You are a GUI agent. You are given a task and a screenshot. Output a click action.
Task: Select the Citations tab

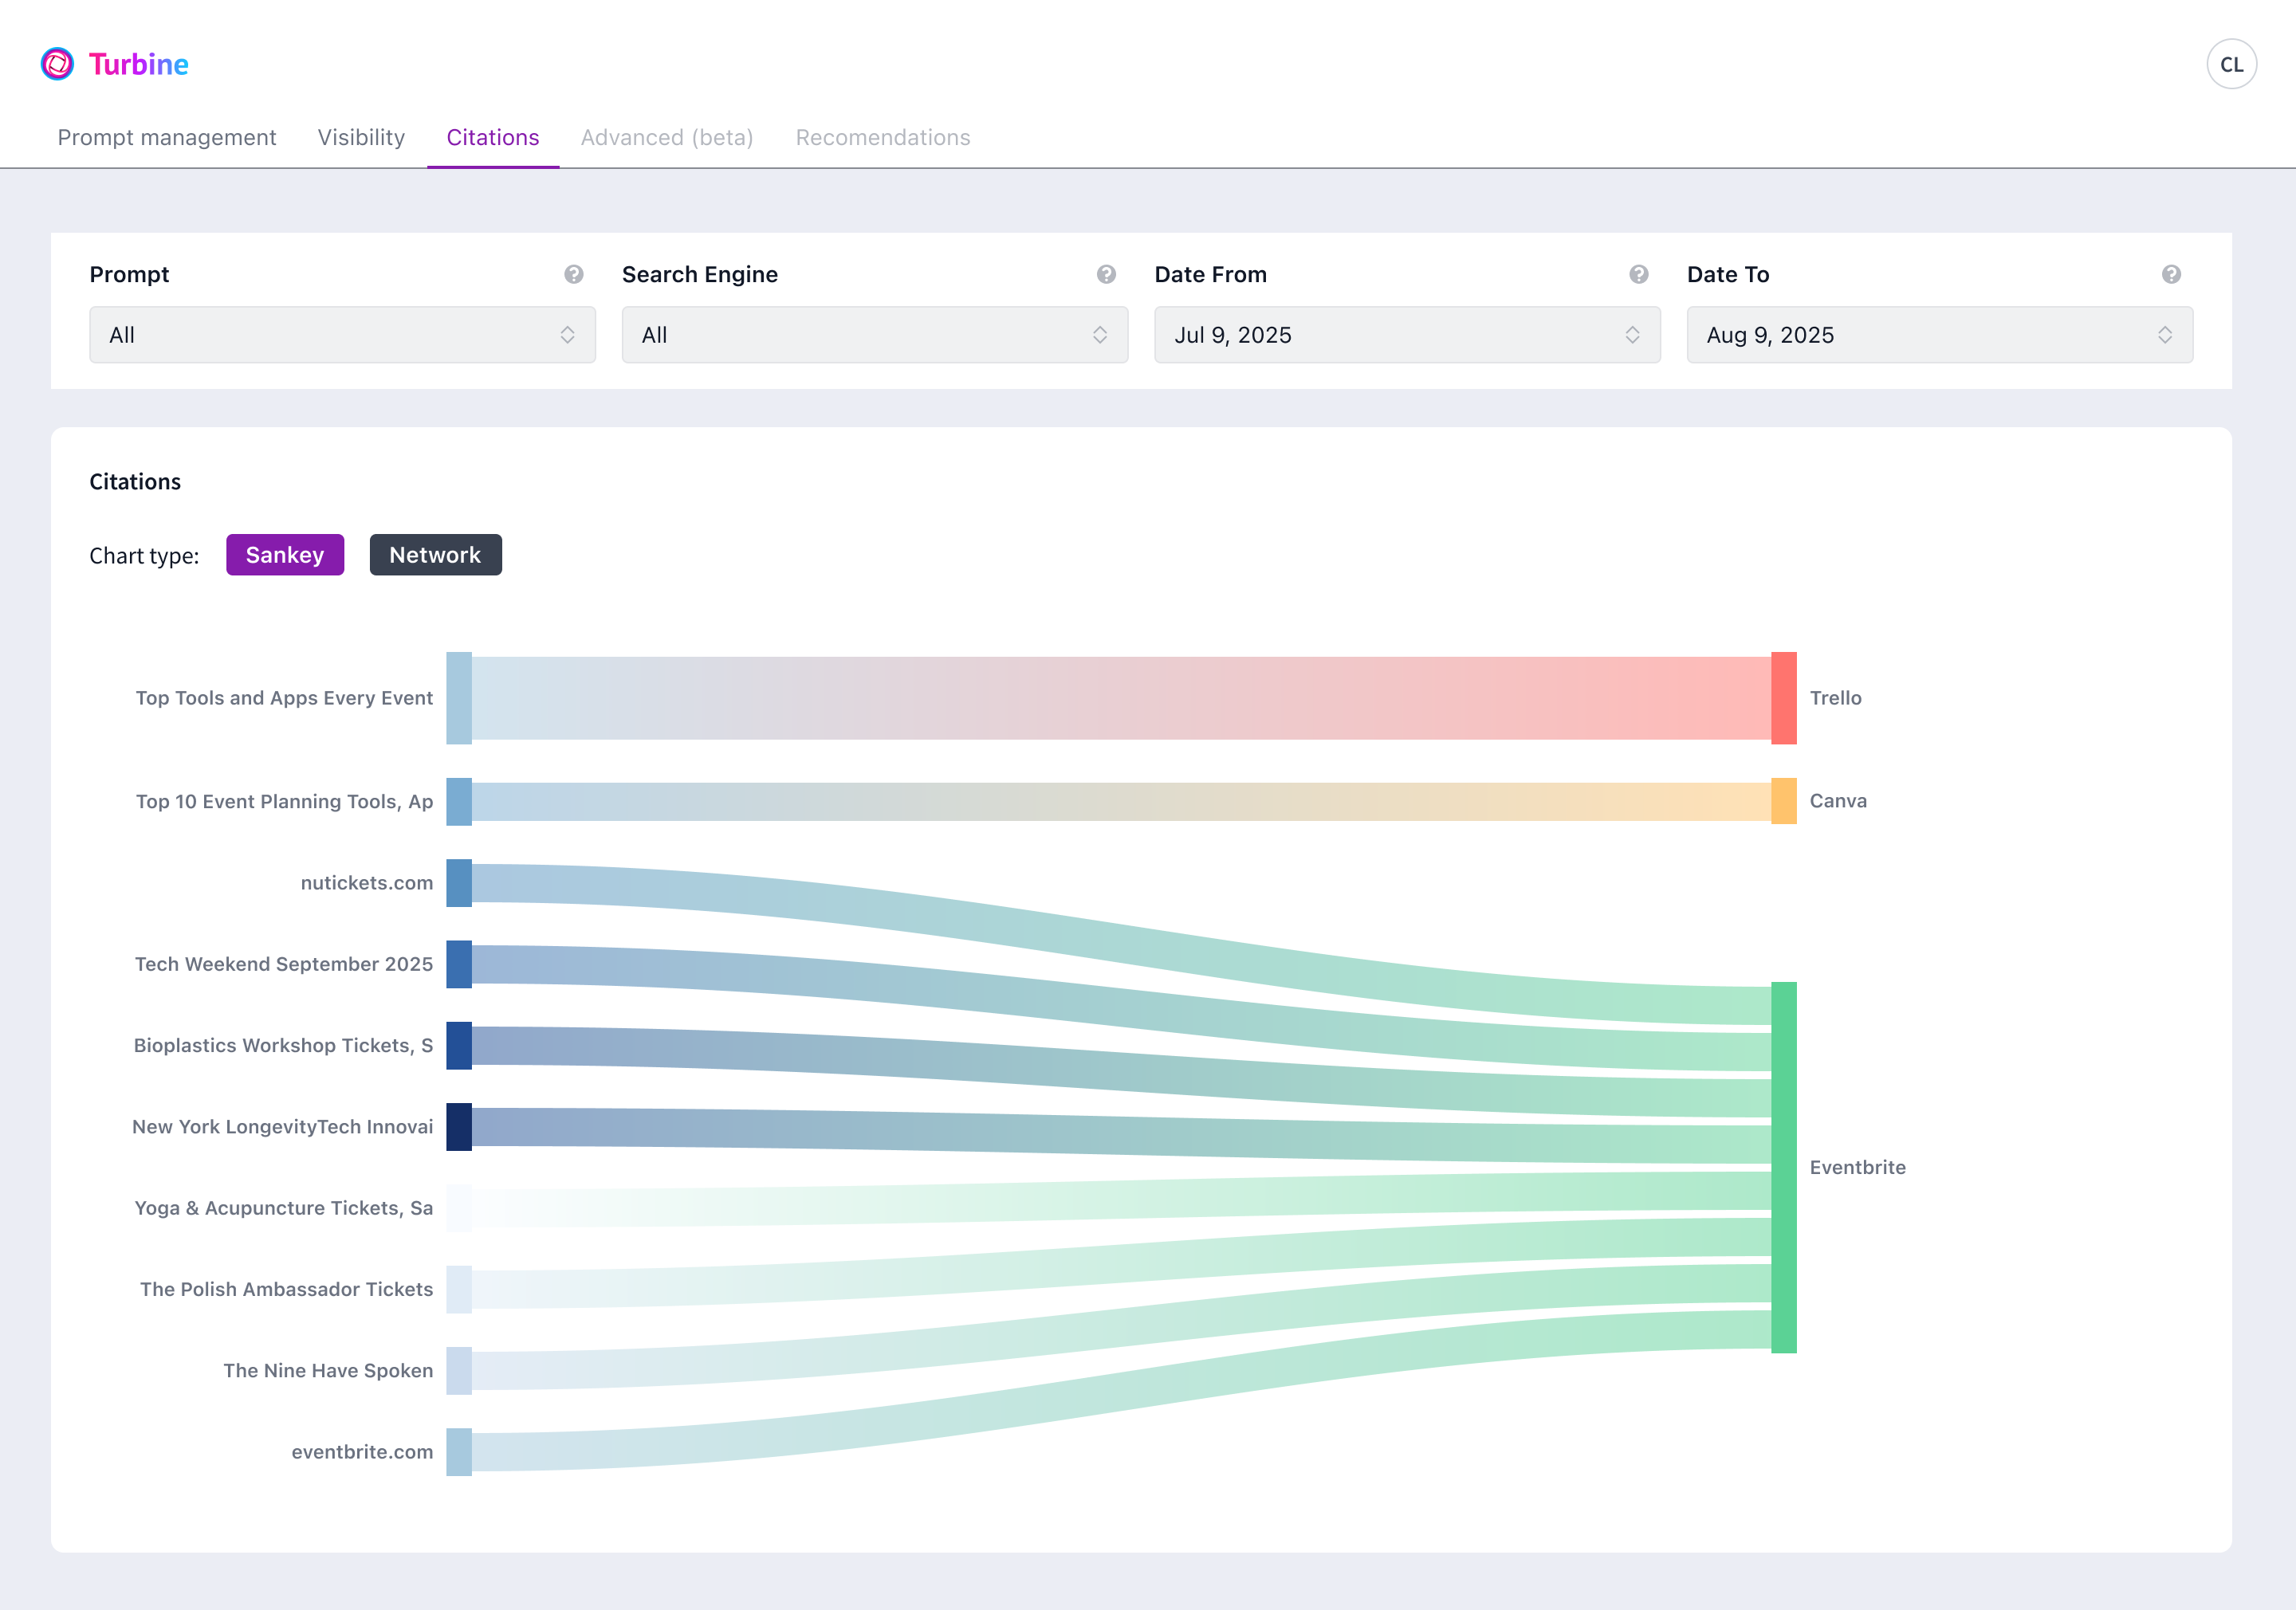tap(493, 137)
